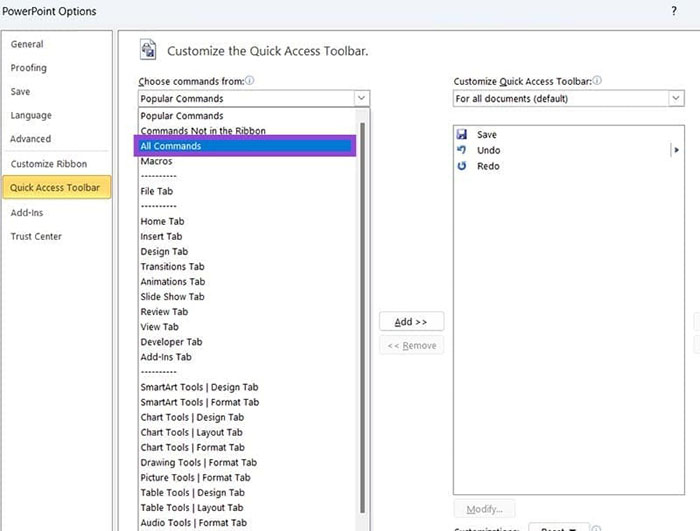Image resolution: width=700 pixels, height=531 pixels.
Task: Click the Help question mark icon
Action: [673, 11]
